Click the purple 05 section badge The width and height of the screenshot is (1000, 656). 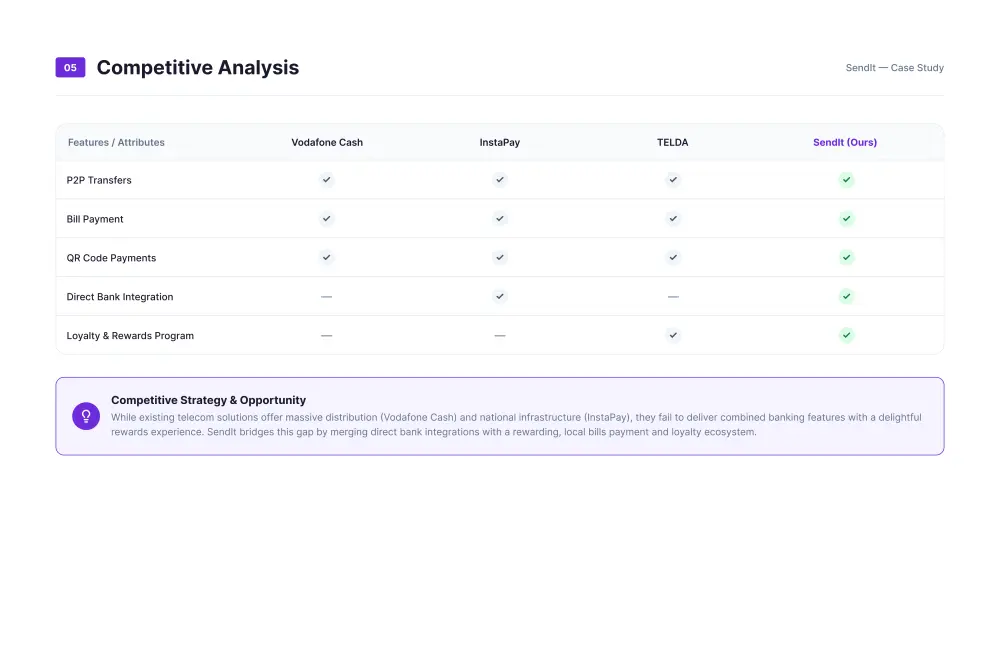coord(70,68)
